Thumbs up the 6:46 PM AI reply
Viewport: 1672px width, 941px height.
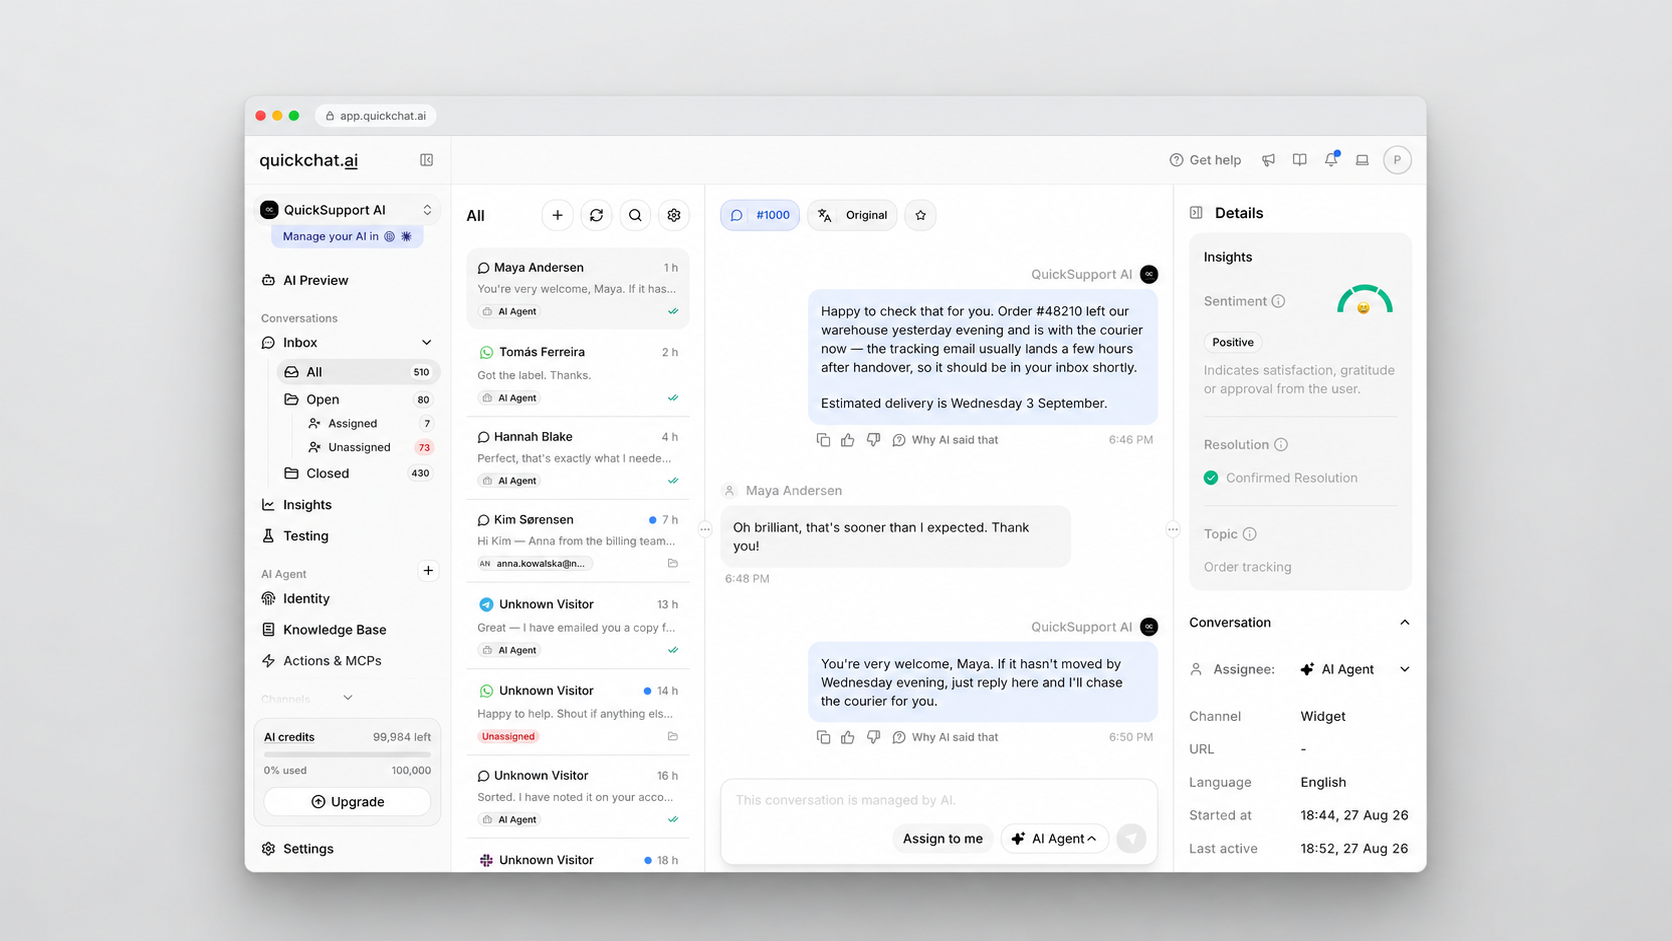[x=848, y=440]
